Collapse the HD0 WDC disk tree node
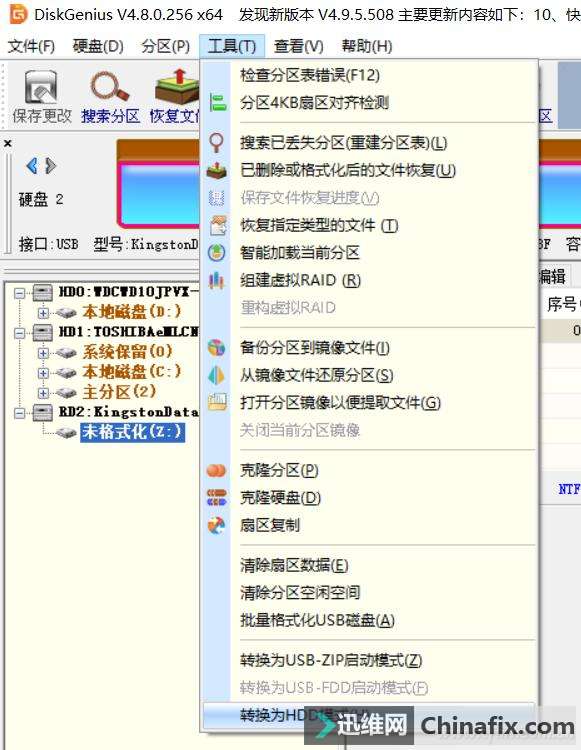Screen dimensions: 581x750 pos(19,293)
